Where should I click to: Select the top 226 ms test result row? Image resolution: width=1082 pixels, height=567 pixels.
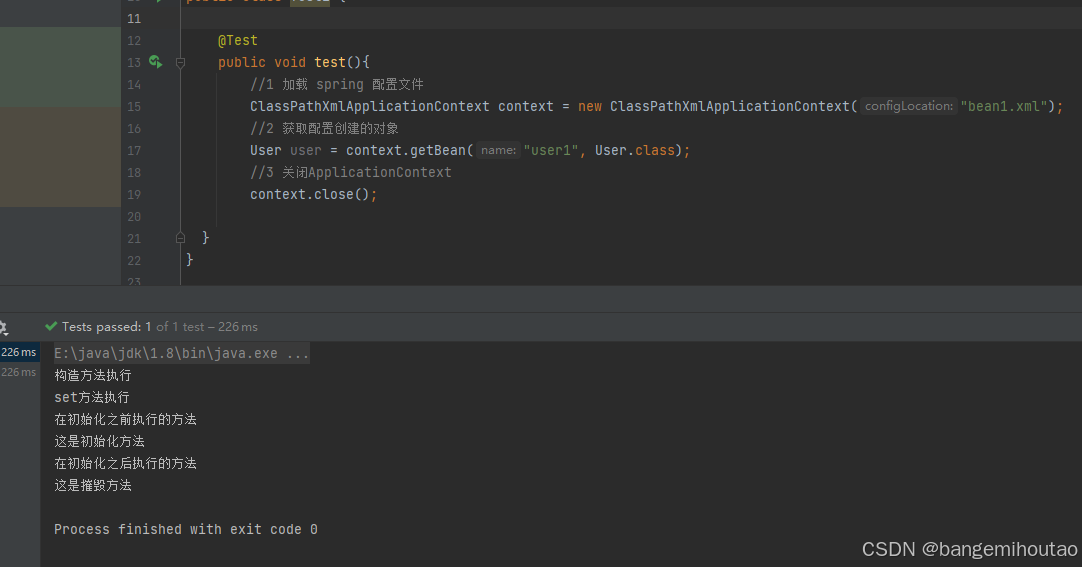(x=19, y=352)
